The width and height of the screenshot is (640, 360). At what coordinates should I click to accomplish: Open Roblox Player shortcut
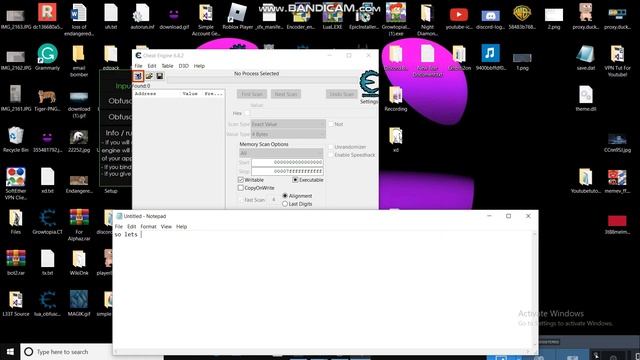tap(238, 17)
